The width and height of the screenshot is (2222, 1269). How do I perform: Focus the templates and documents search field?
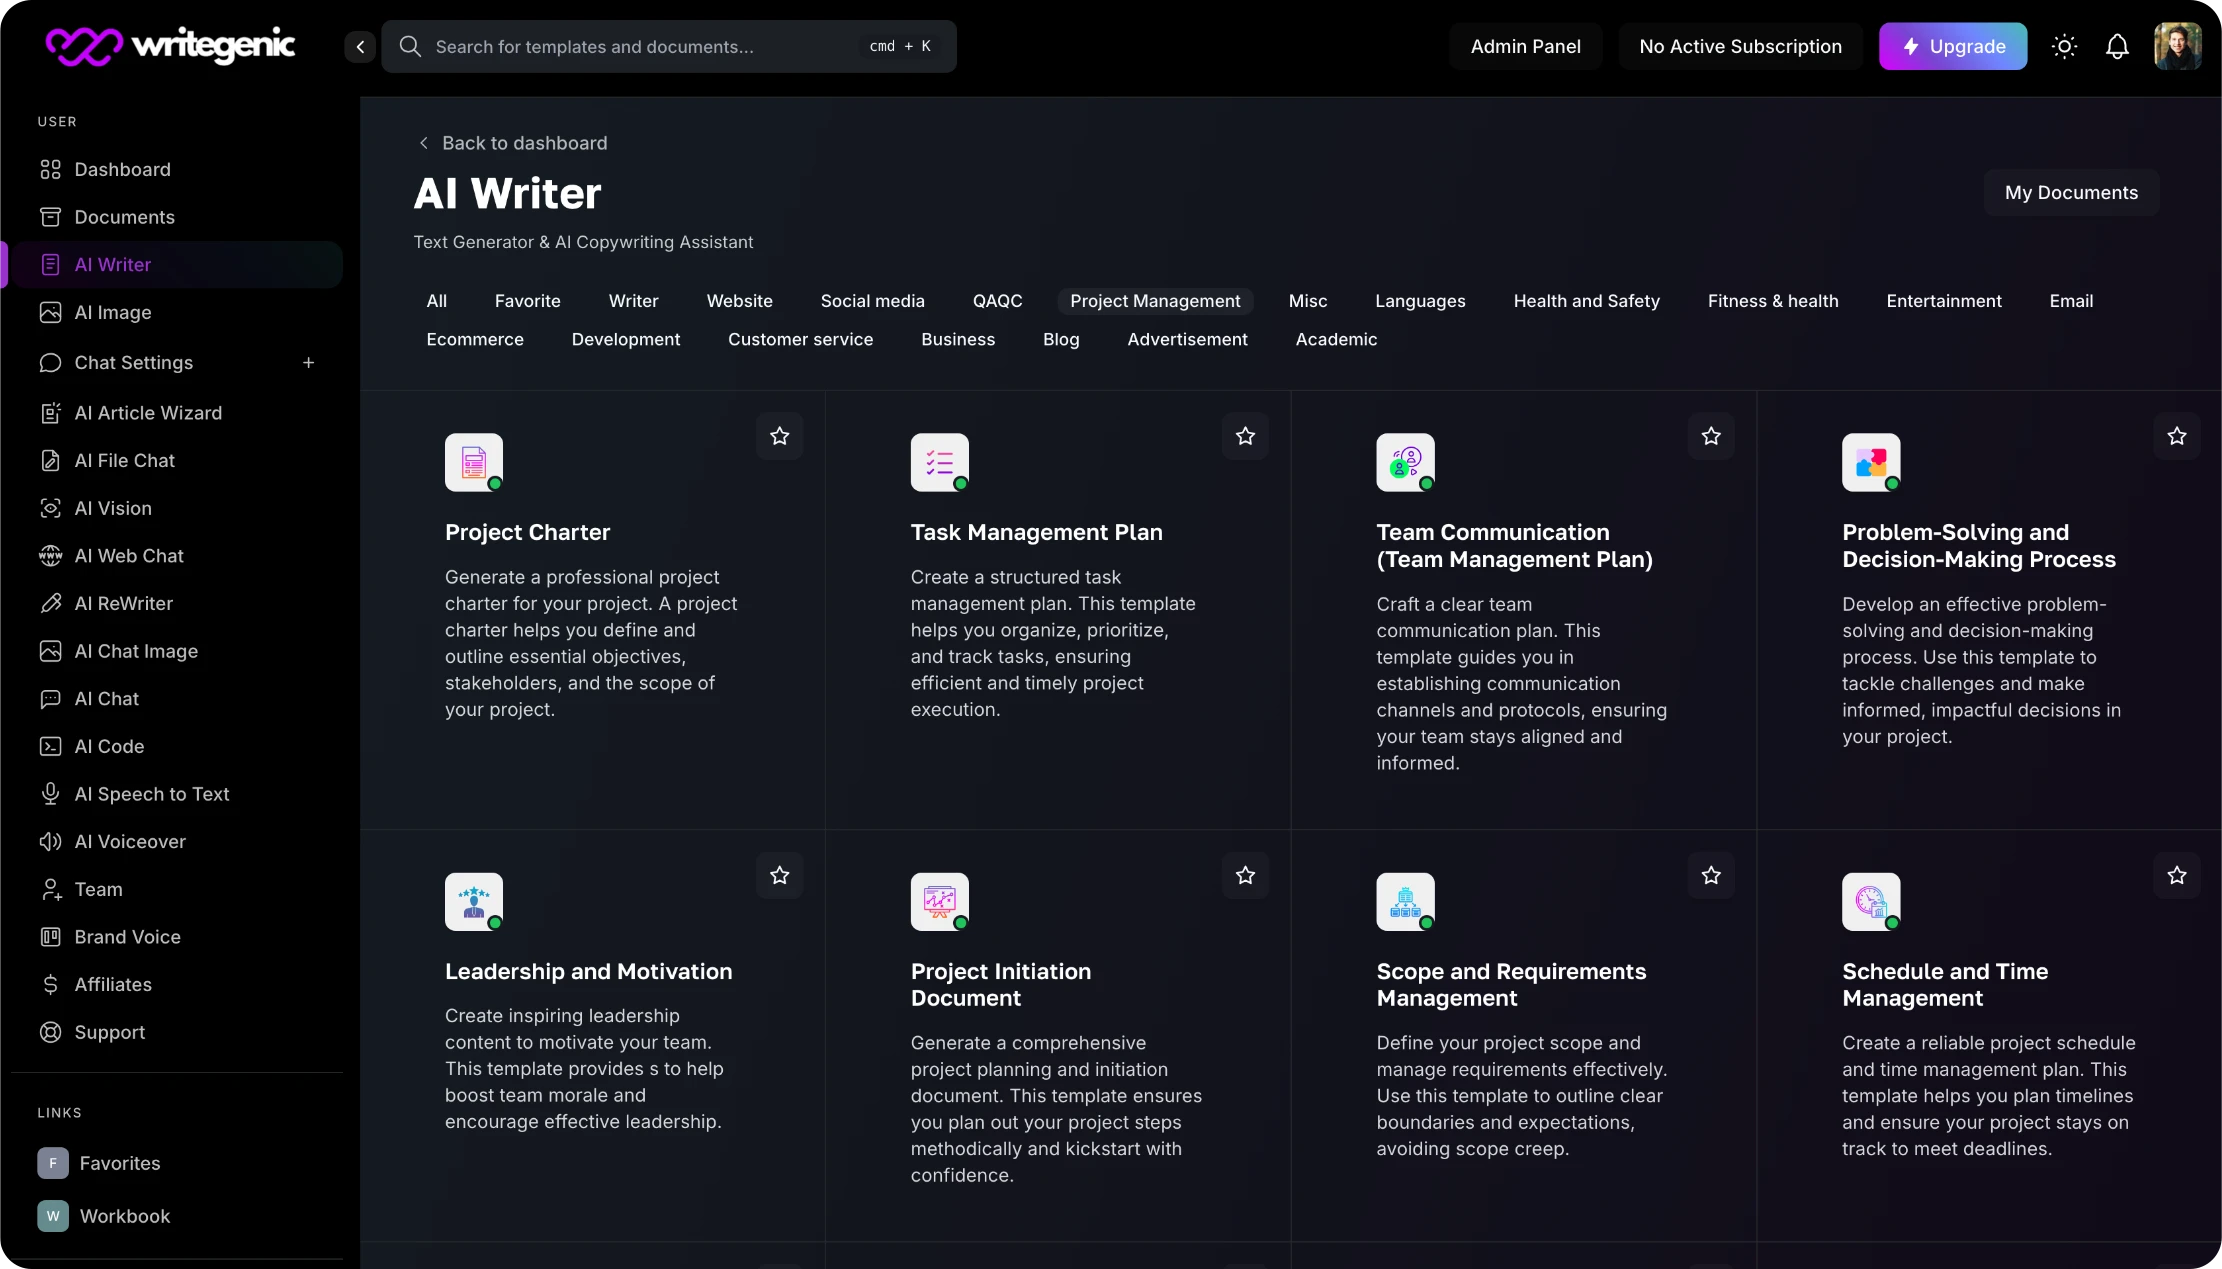[669, 46]
